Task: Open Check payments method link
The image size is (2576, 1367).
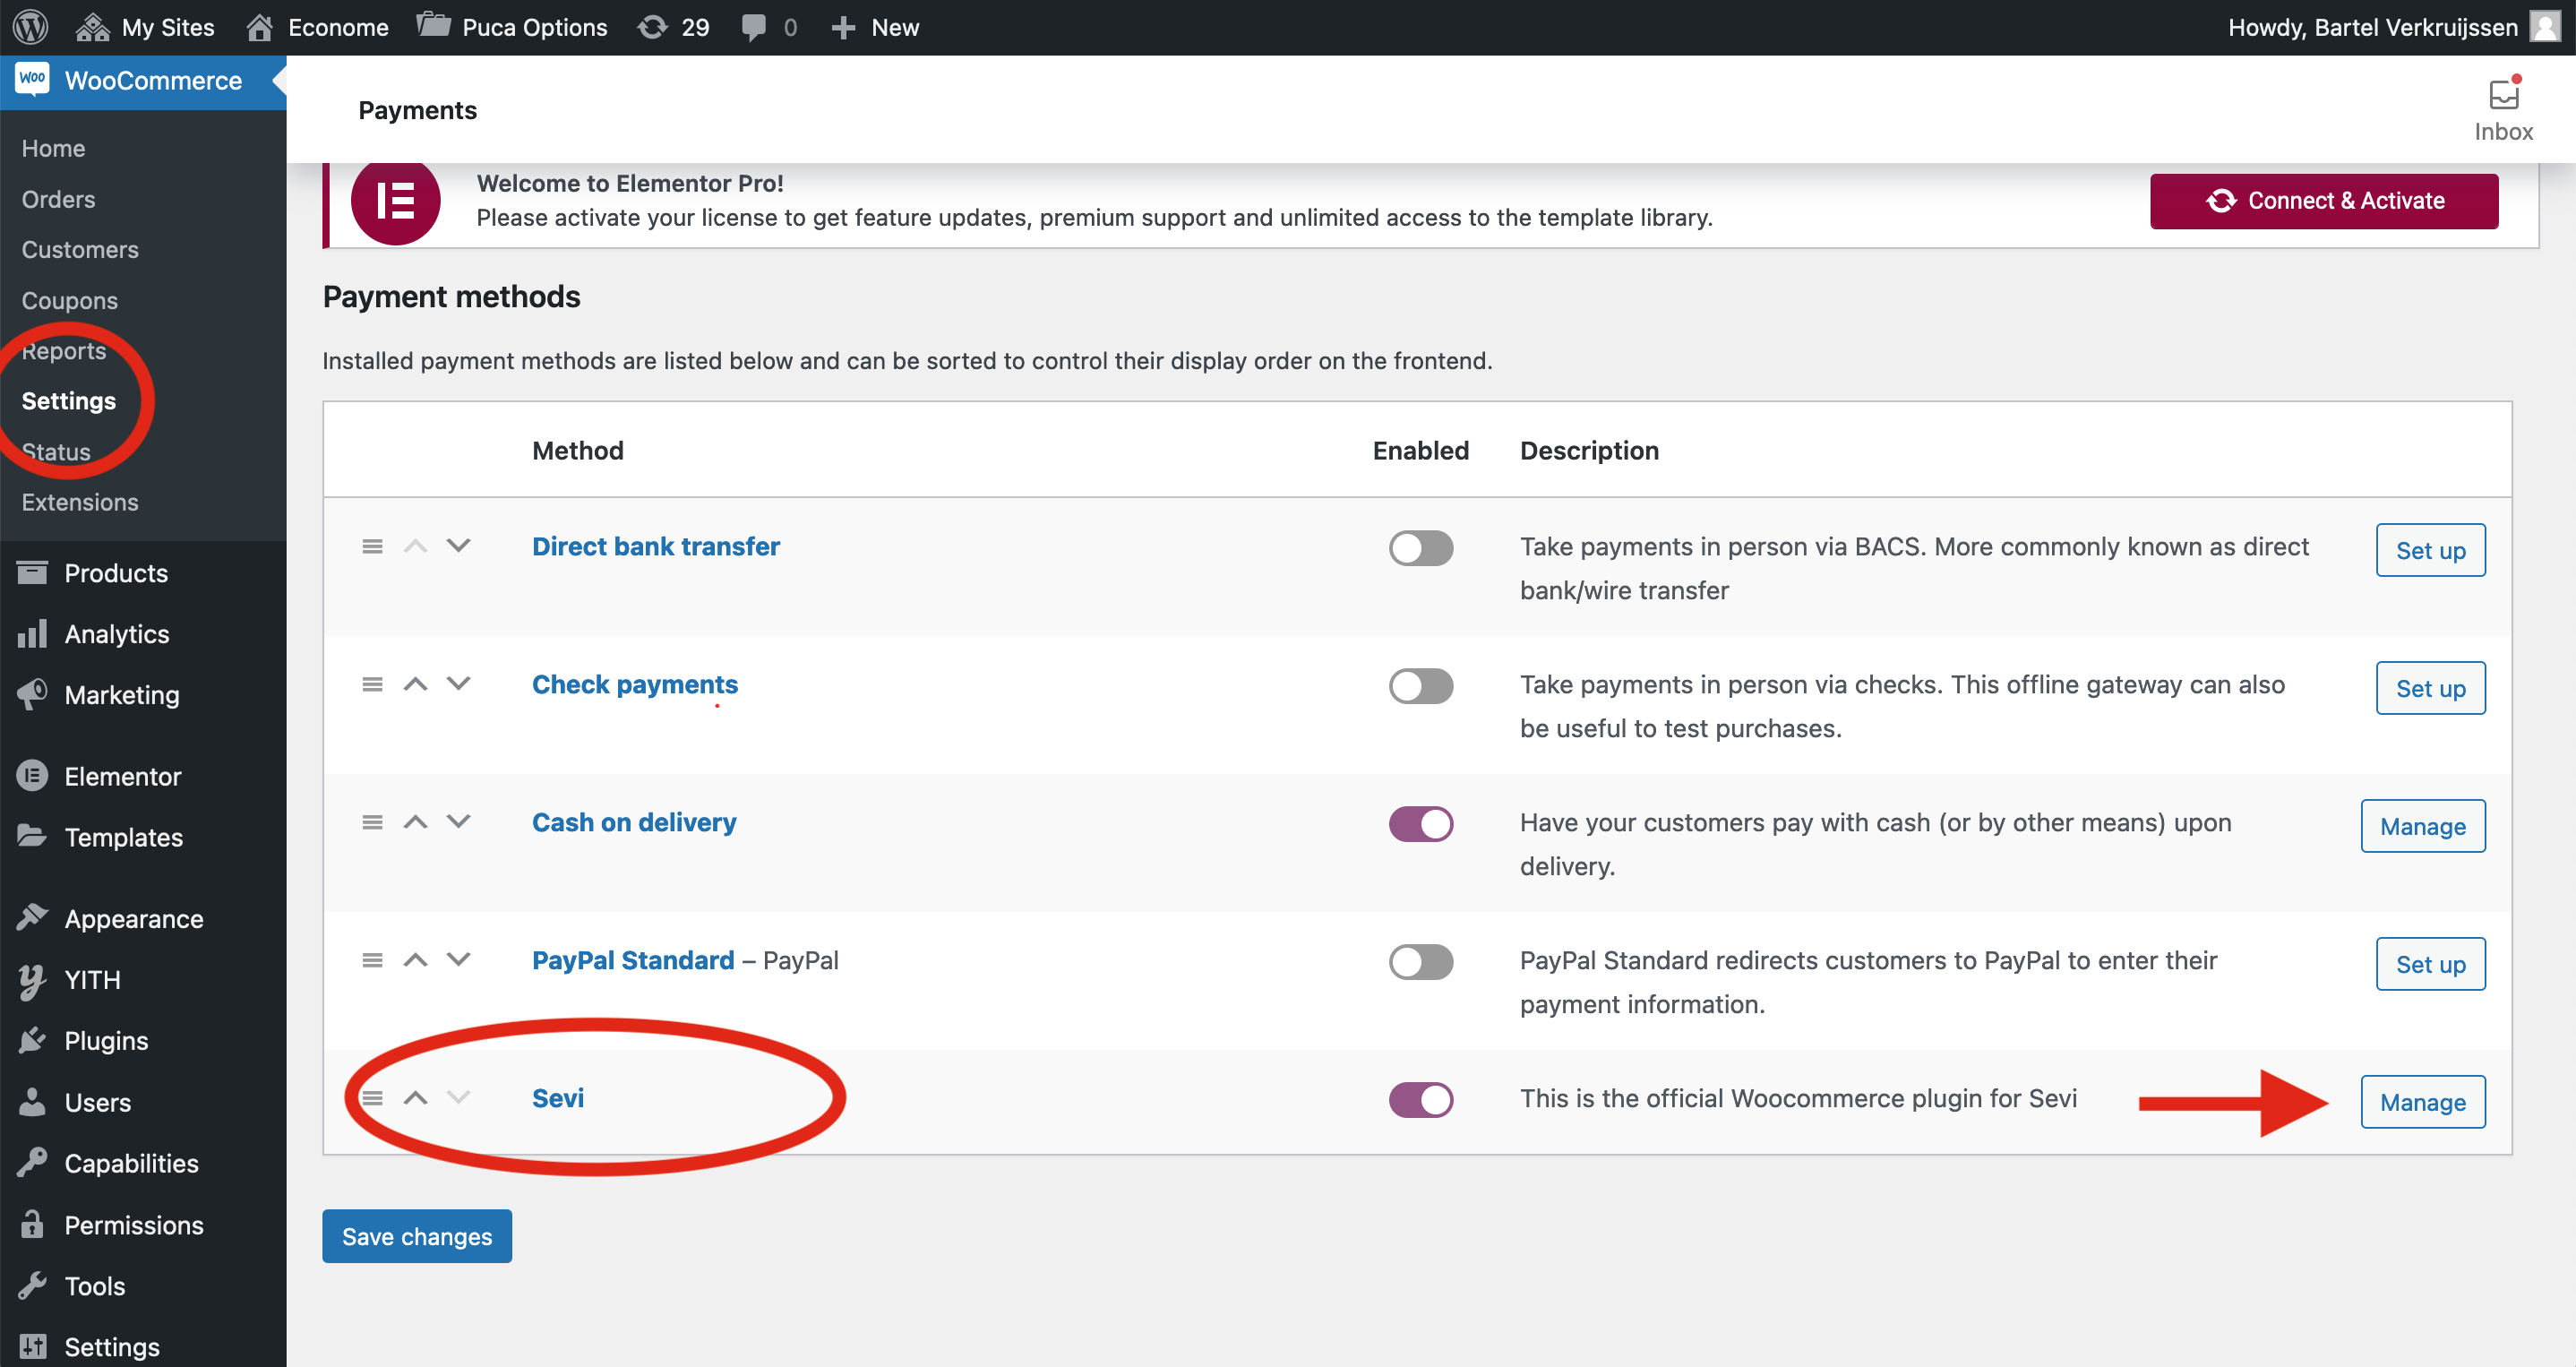Action: 635,684
